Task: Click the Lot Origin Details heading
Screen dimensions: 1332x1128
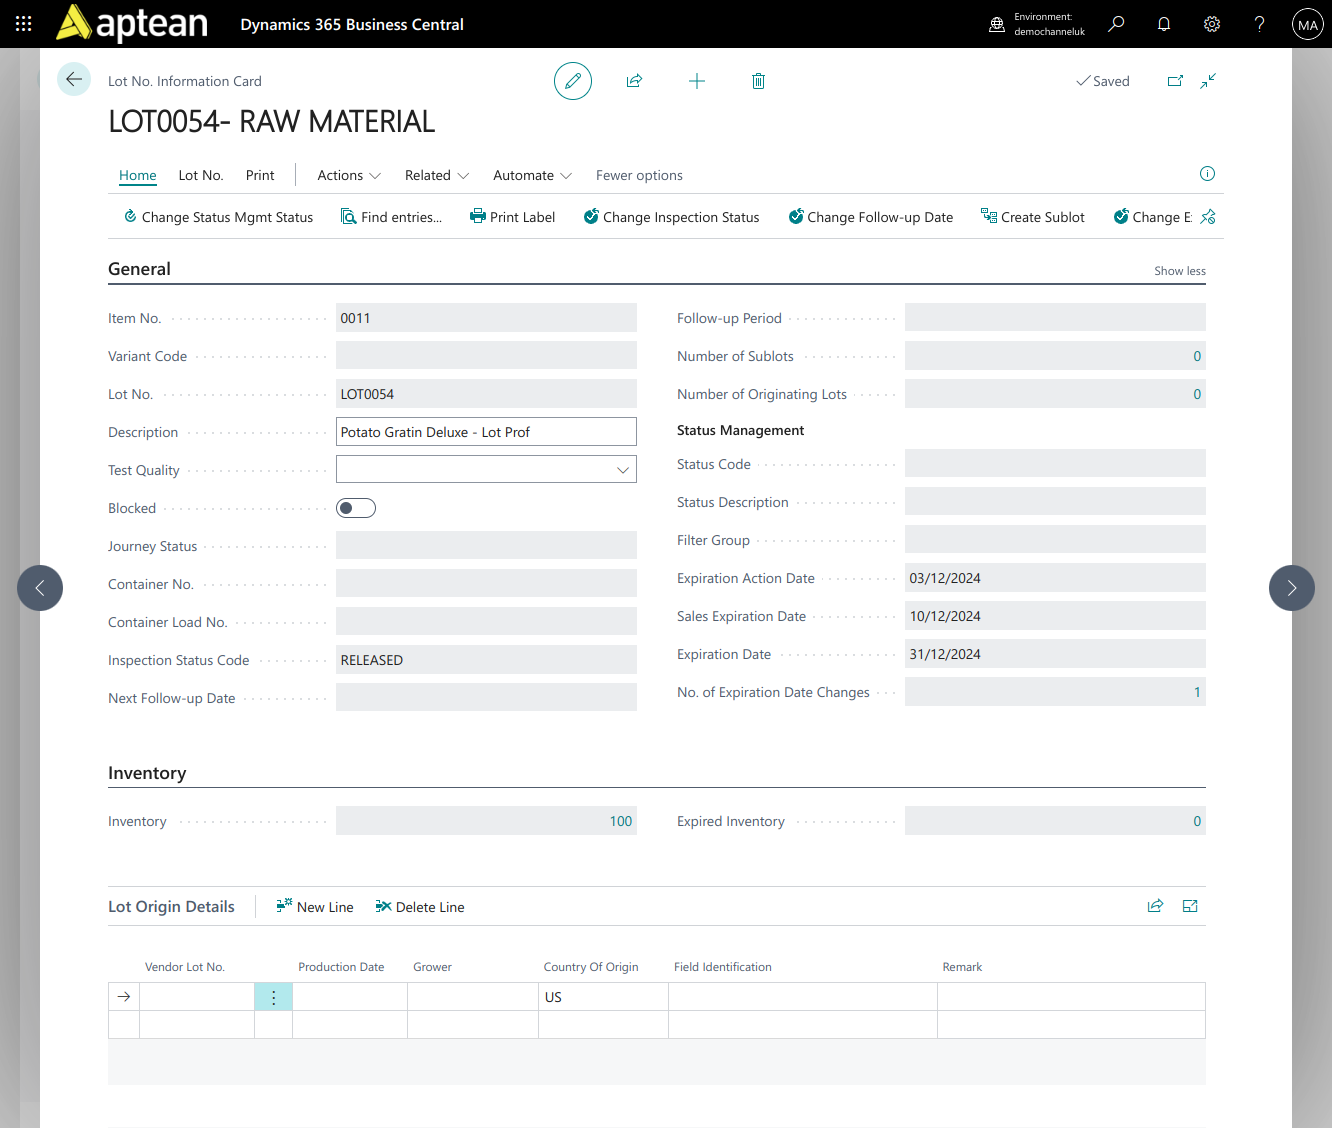Action: coord(171,906)
